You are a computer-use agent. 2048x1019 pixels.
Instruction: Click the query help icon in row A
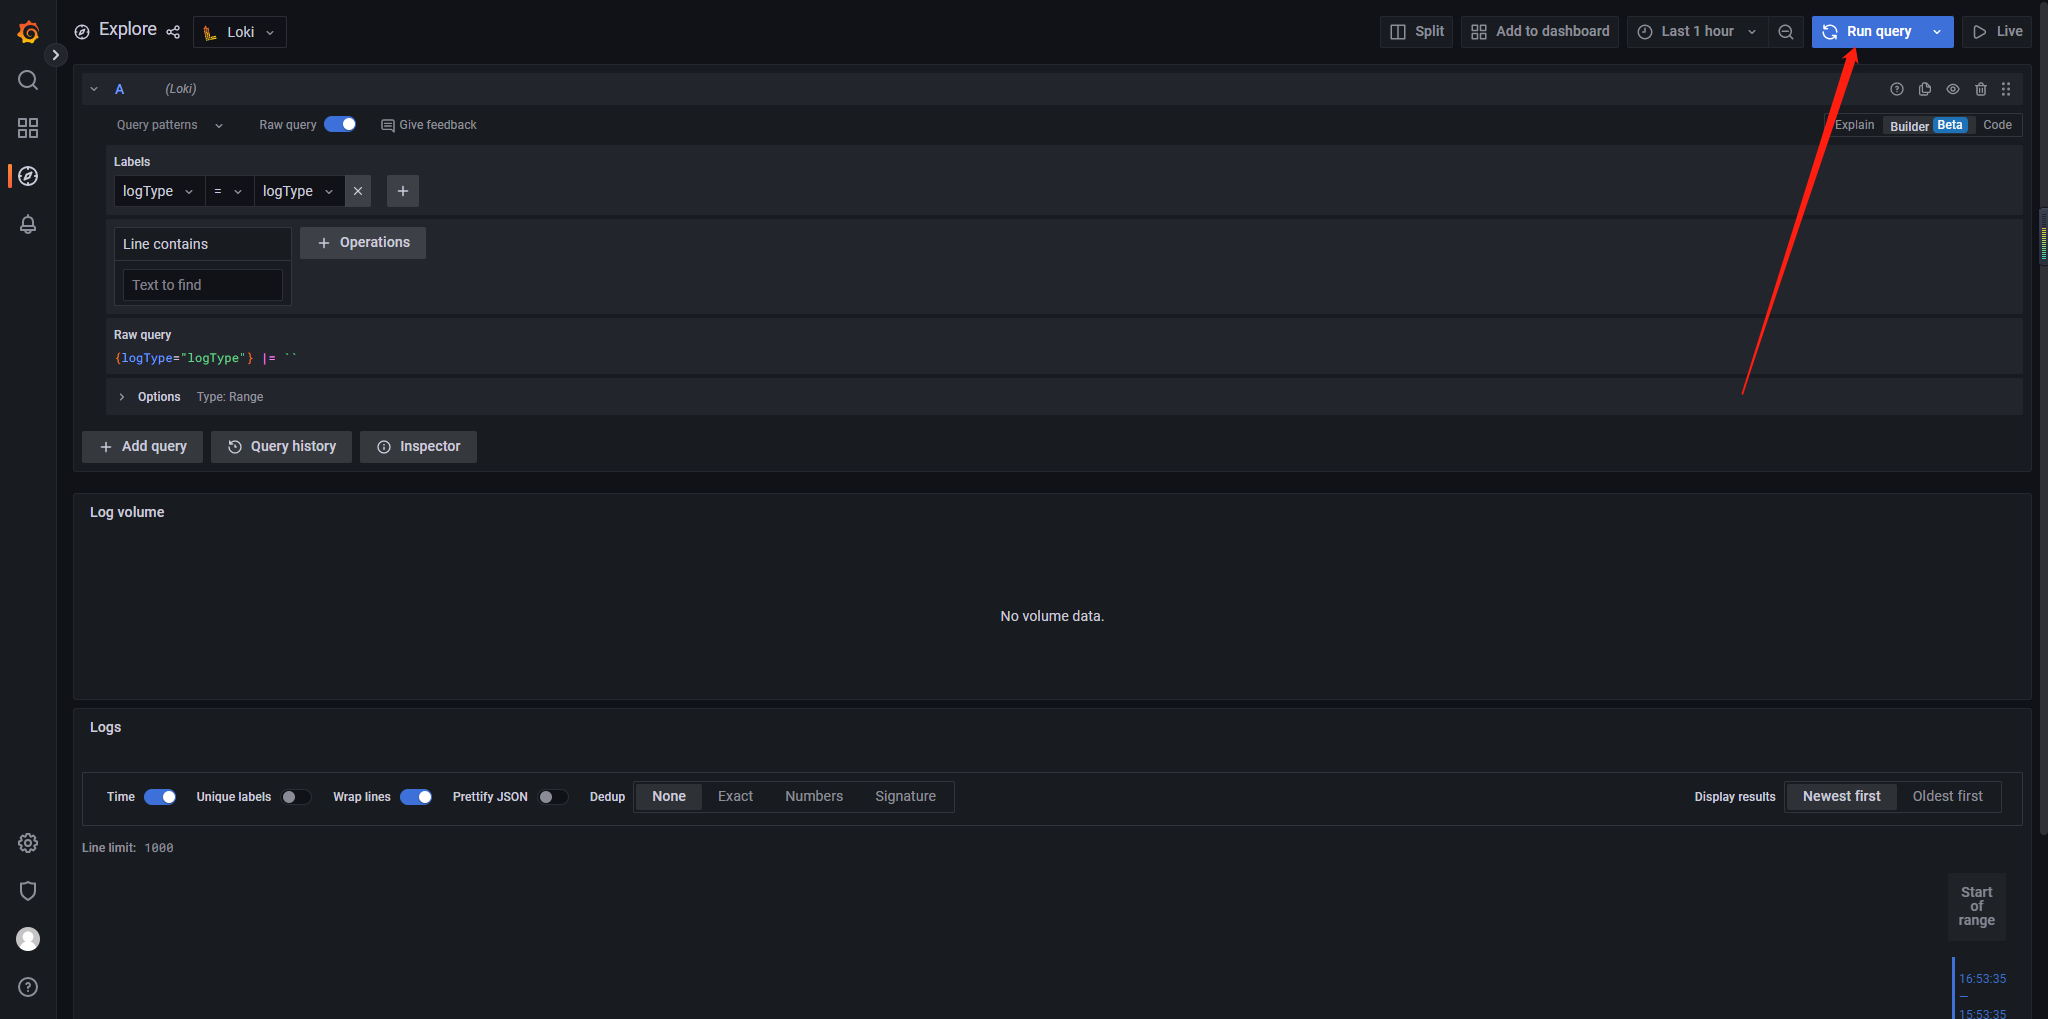coord(1897,89)
